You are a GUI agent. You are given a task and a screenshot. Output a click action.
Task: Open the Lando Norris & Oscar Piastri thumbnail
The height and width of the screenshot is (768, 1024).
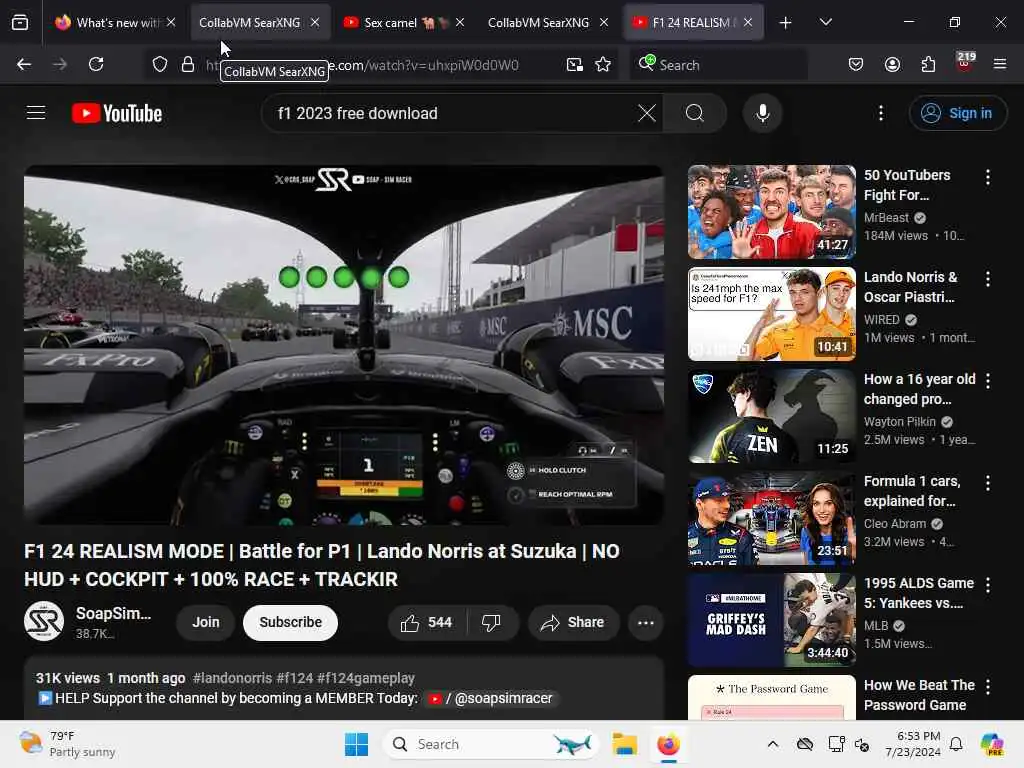click(771, 313)
